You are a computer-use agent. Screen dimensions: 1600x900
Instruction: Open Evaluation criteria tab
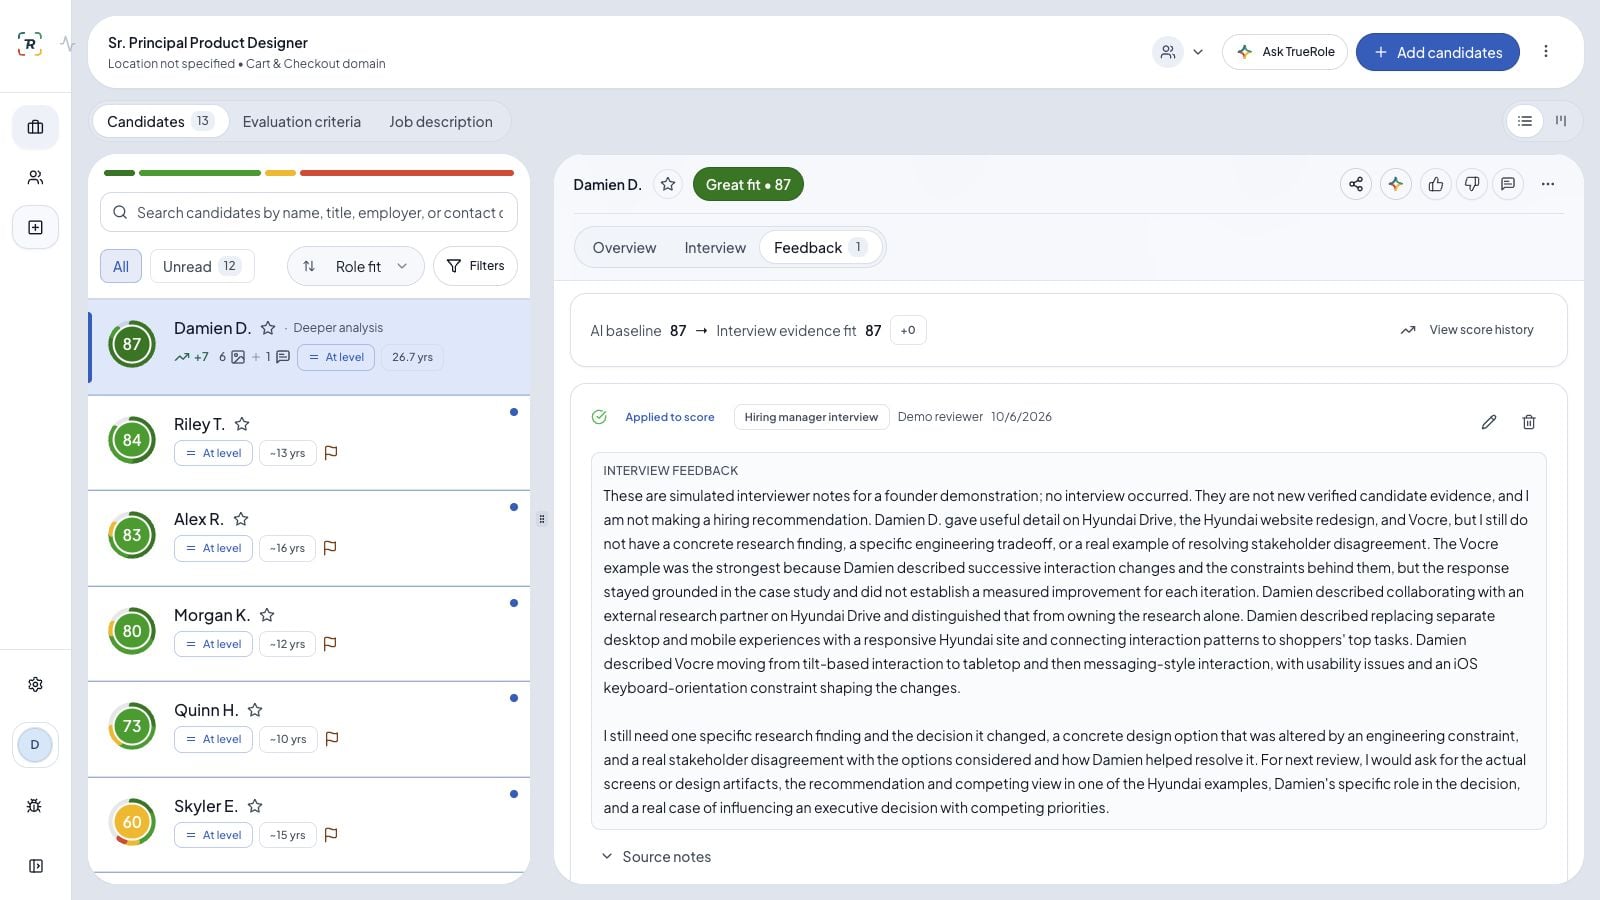click(302, 121)
